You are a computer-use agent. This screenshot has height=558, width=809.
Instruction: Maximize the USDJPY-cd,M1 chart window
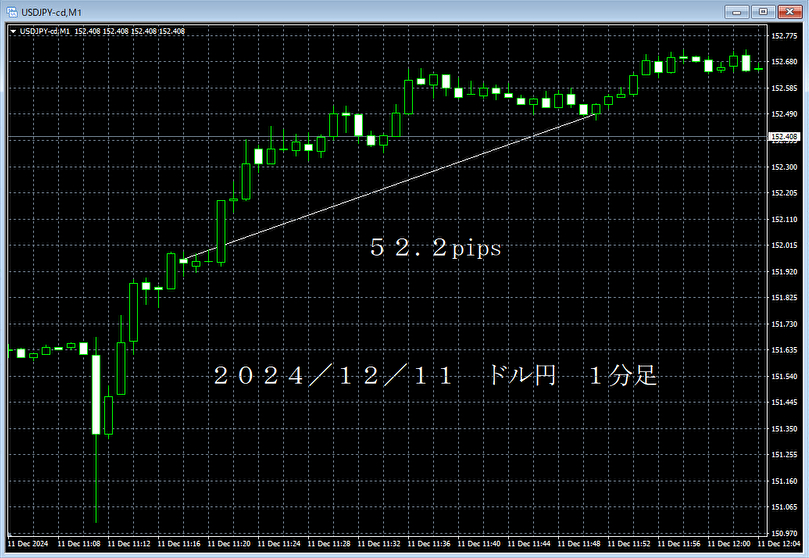tap(763, 12)
